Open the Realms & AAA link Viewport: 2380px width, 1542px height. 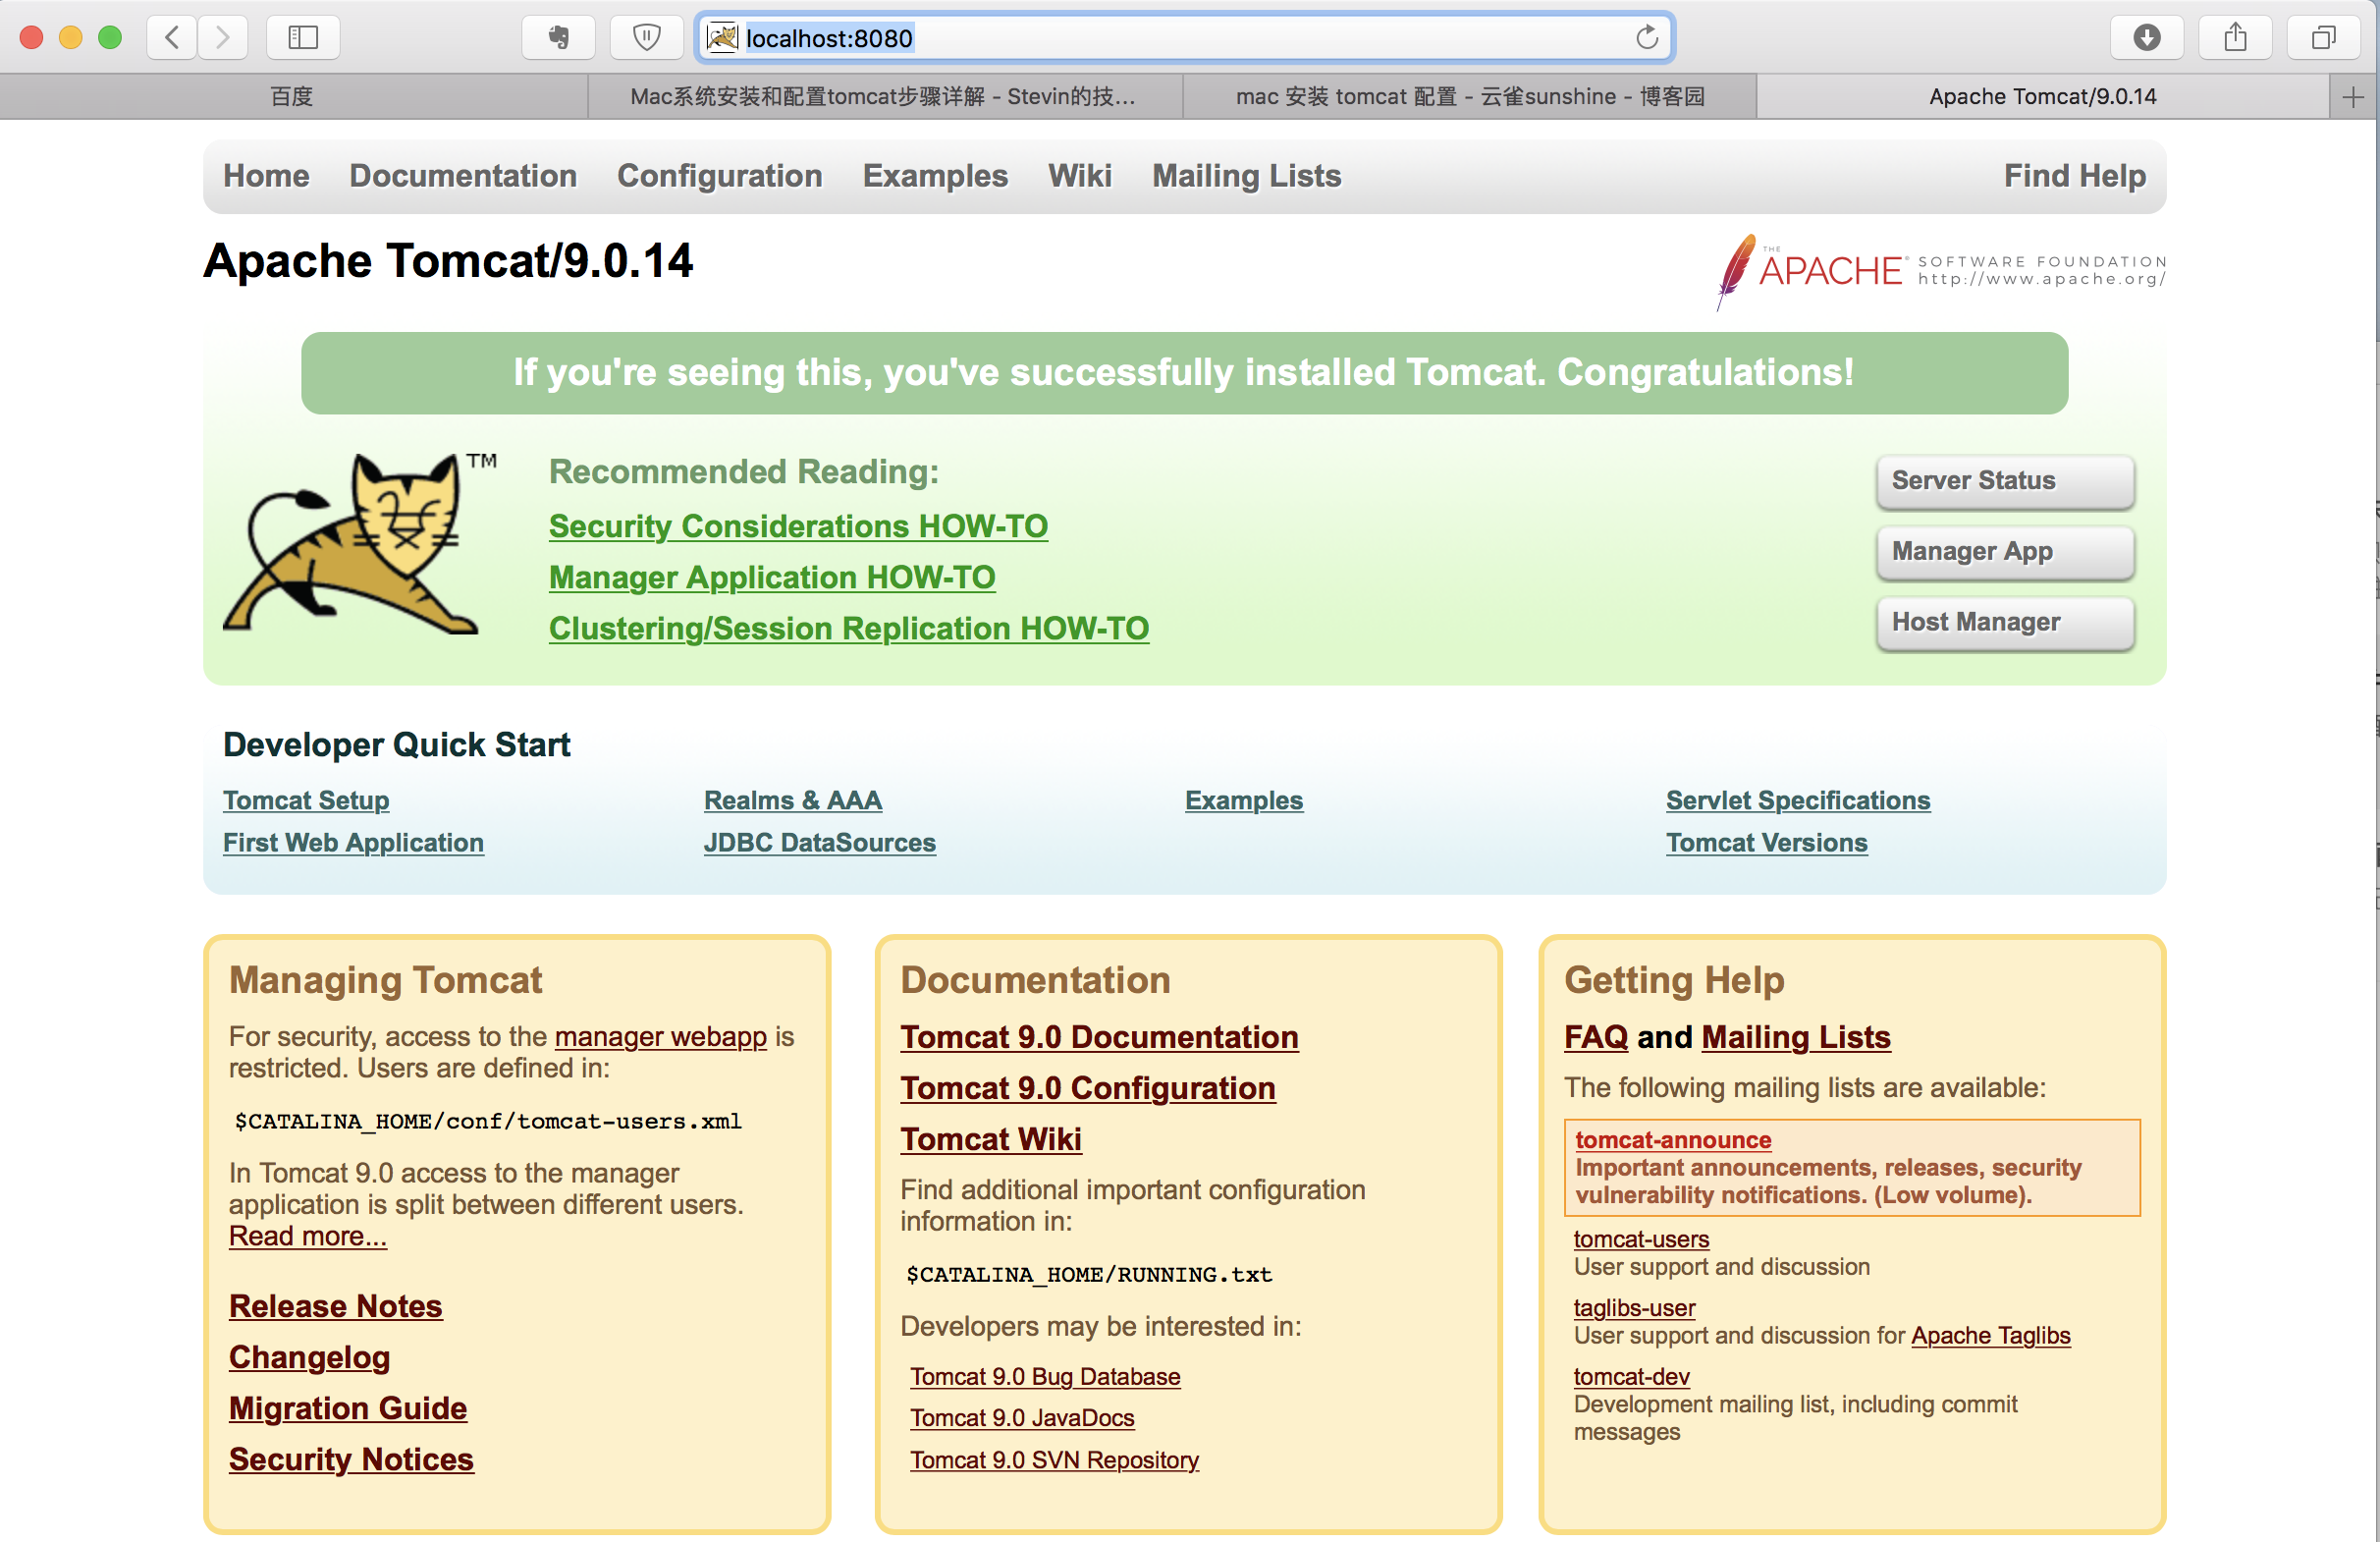tap(793, 801)
